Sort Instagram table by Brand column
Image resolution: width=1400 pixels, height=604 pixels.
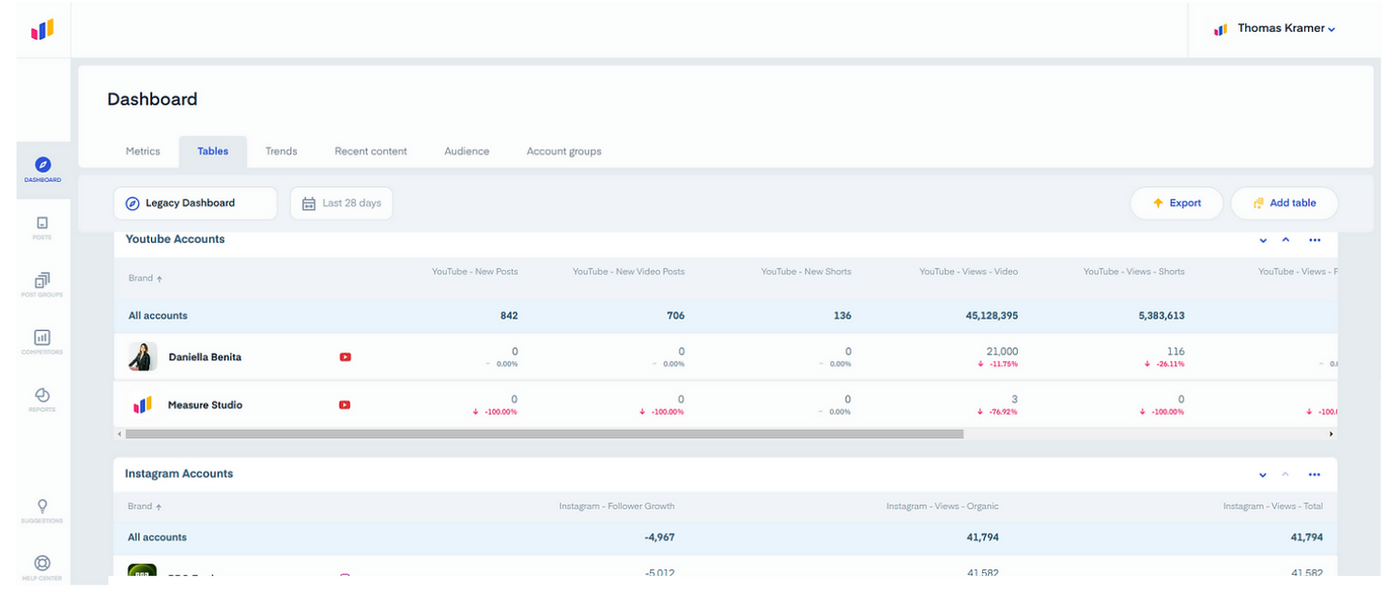tap(145, 507)
